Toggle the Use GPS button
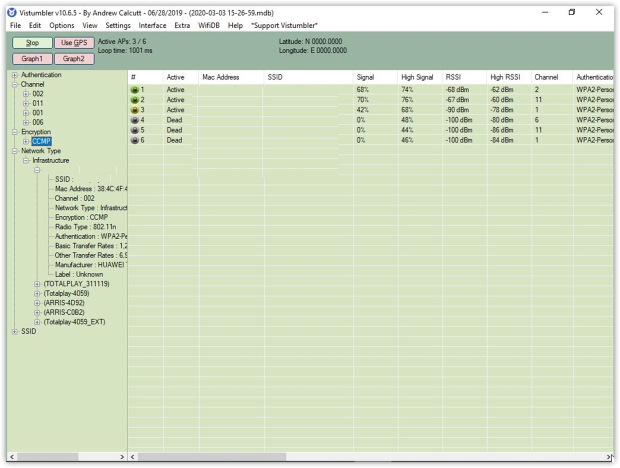The image size is (620, 468). coord(74,43)
